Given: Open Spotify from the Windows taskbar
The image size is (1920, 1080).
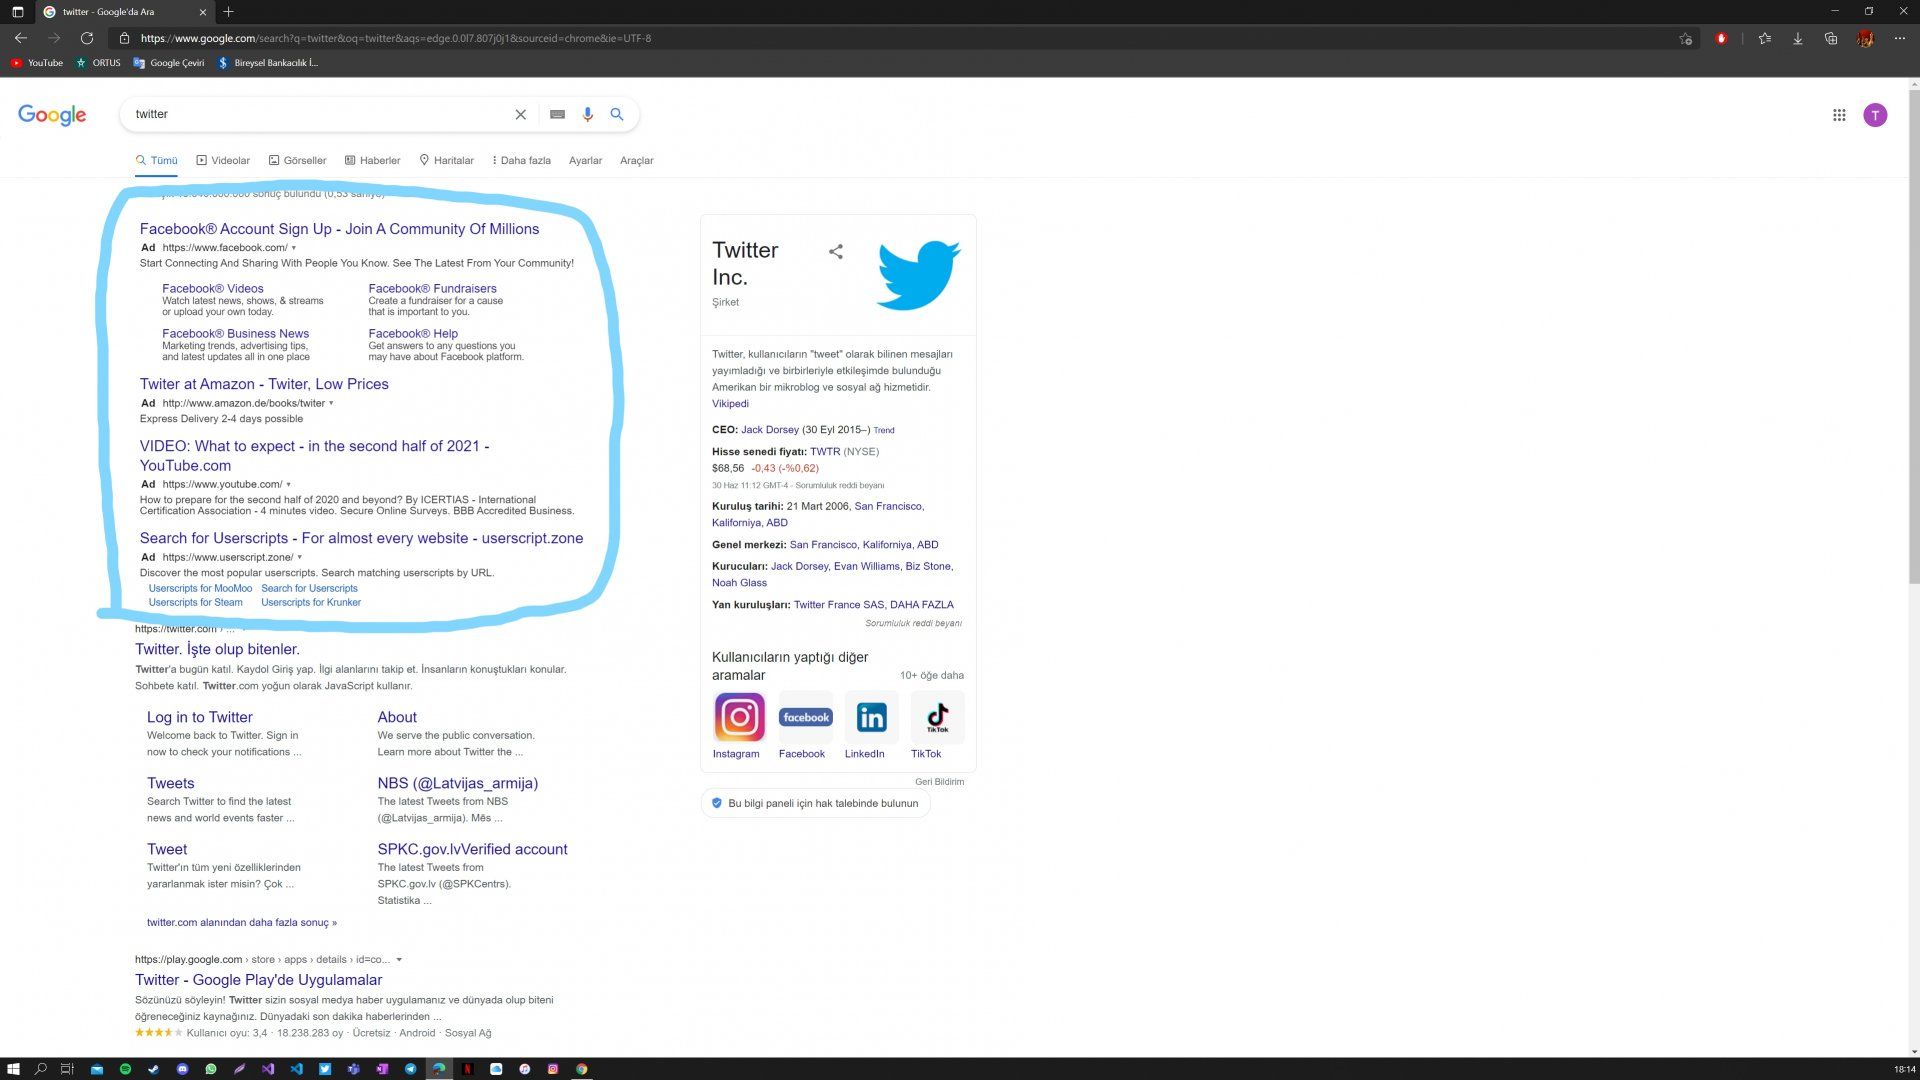Looking at the screenshot, I should [125, 1069].
